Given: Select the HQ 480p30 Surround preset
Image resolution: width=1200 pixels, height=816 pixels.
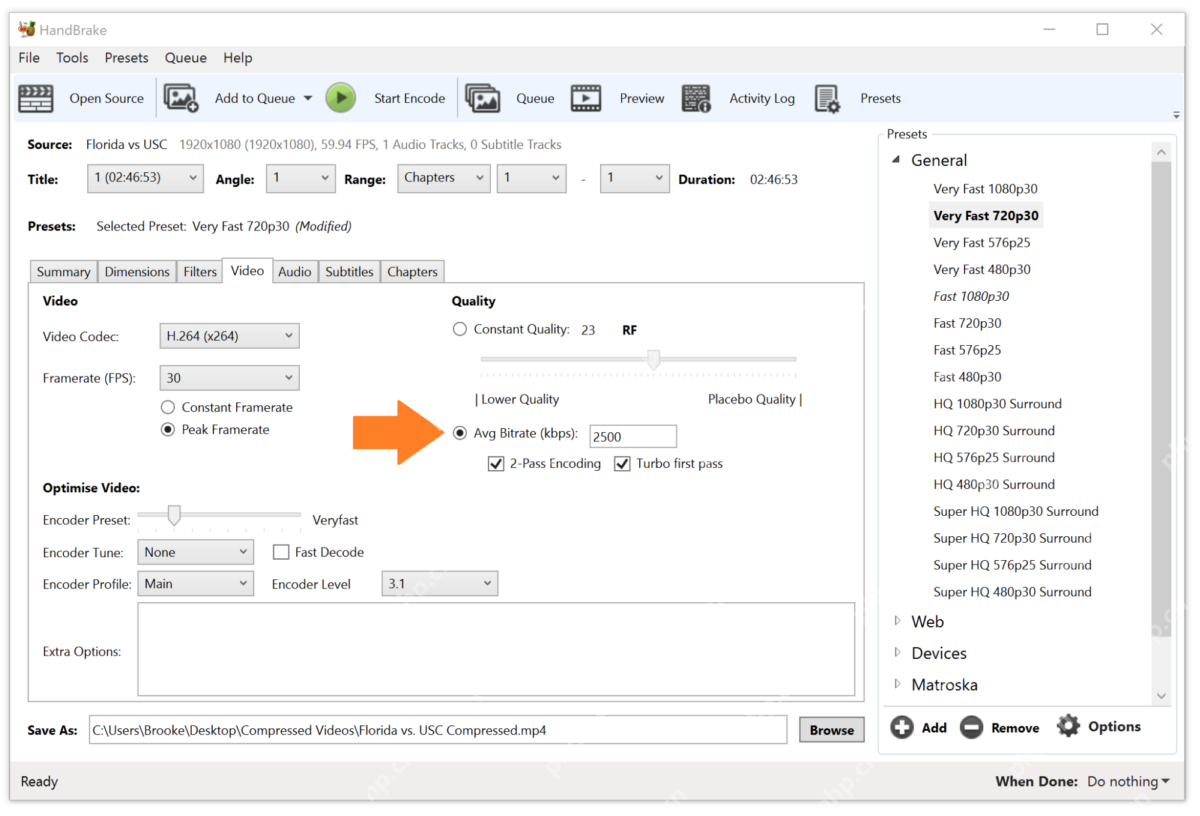Looking at the screenshot, I should pos(994,484).
